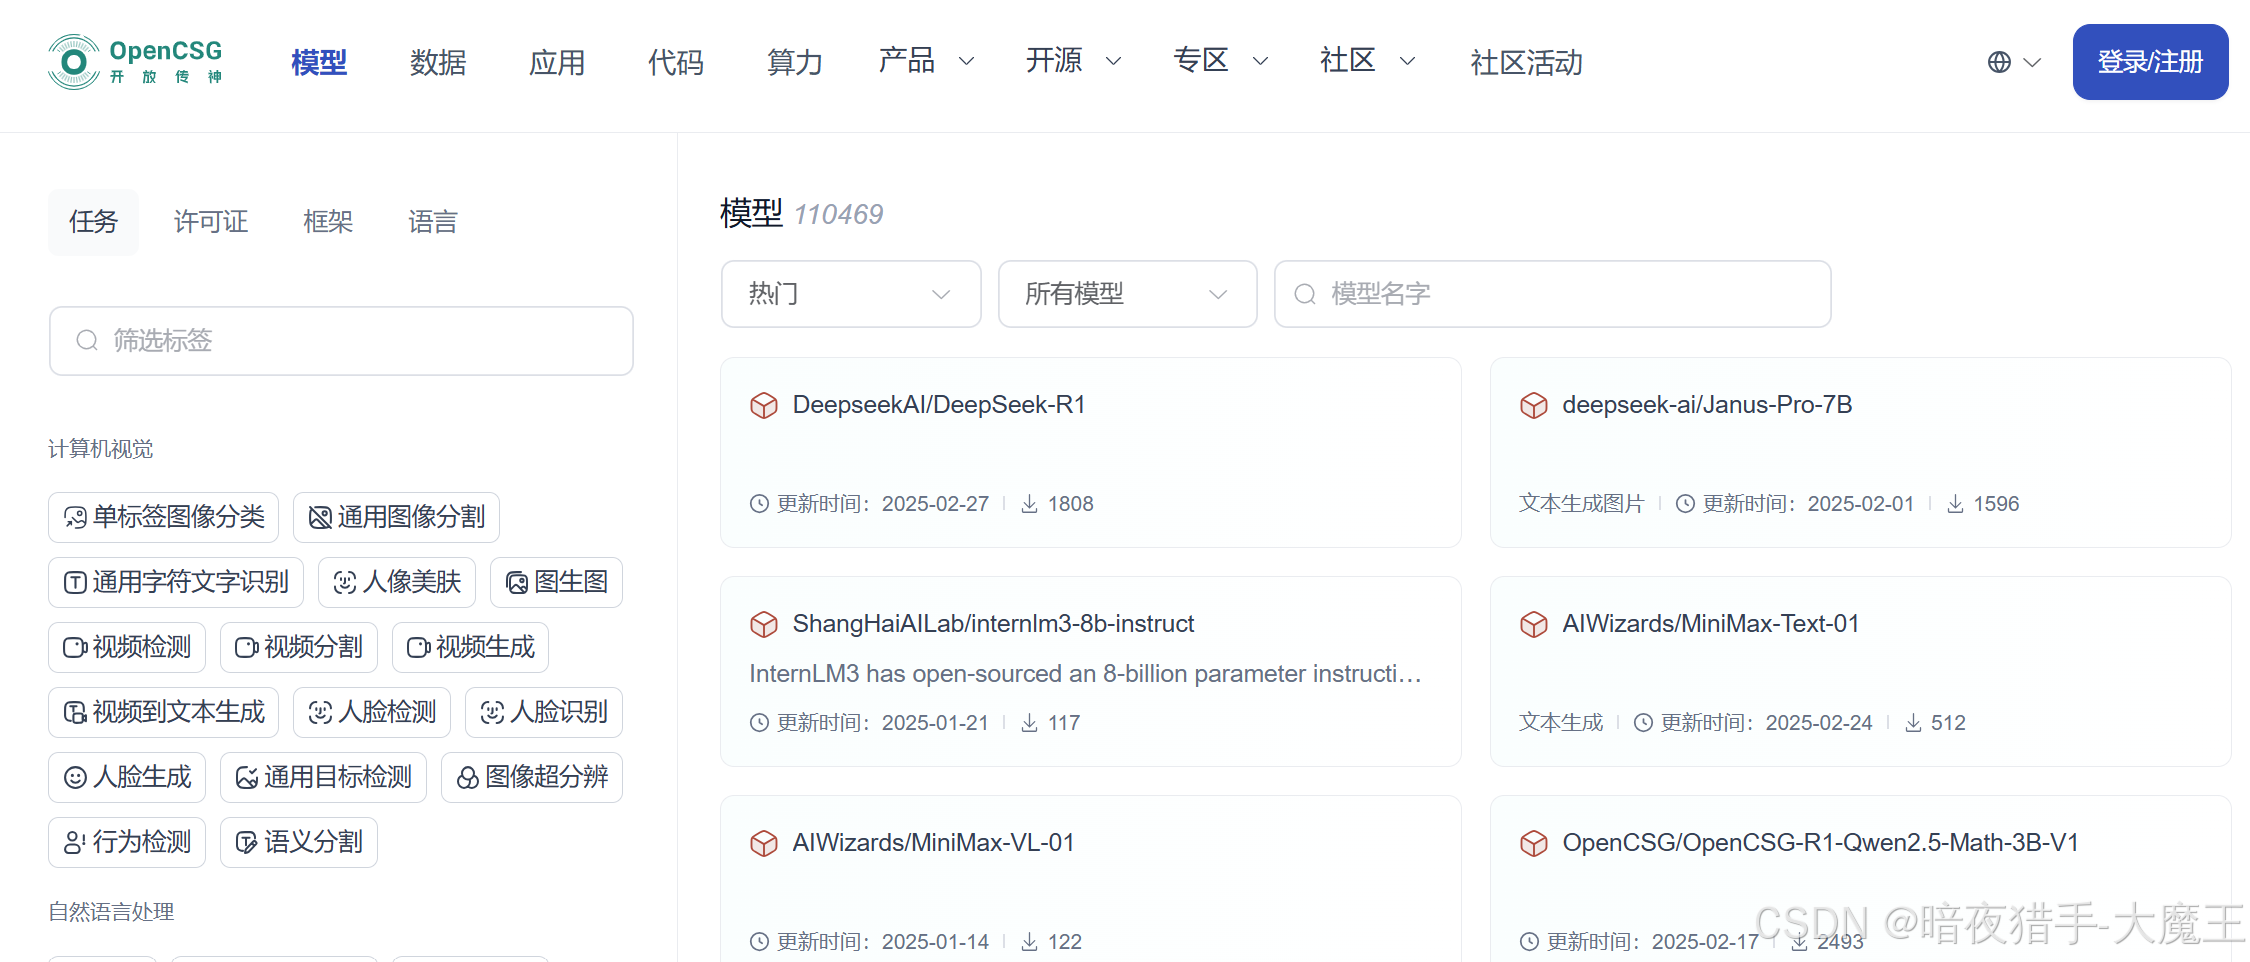Click the cube icon beside AIWizards/MiniMax-Text-01
Screen dimensions: 2250x962
(x=1534, y=624)
